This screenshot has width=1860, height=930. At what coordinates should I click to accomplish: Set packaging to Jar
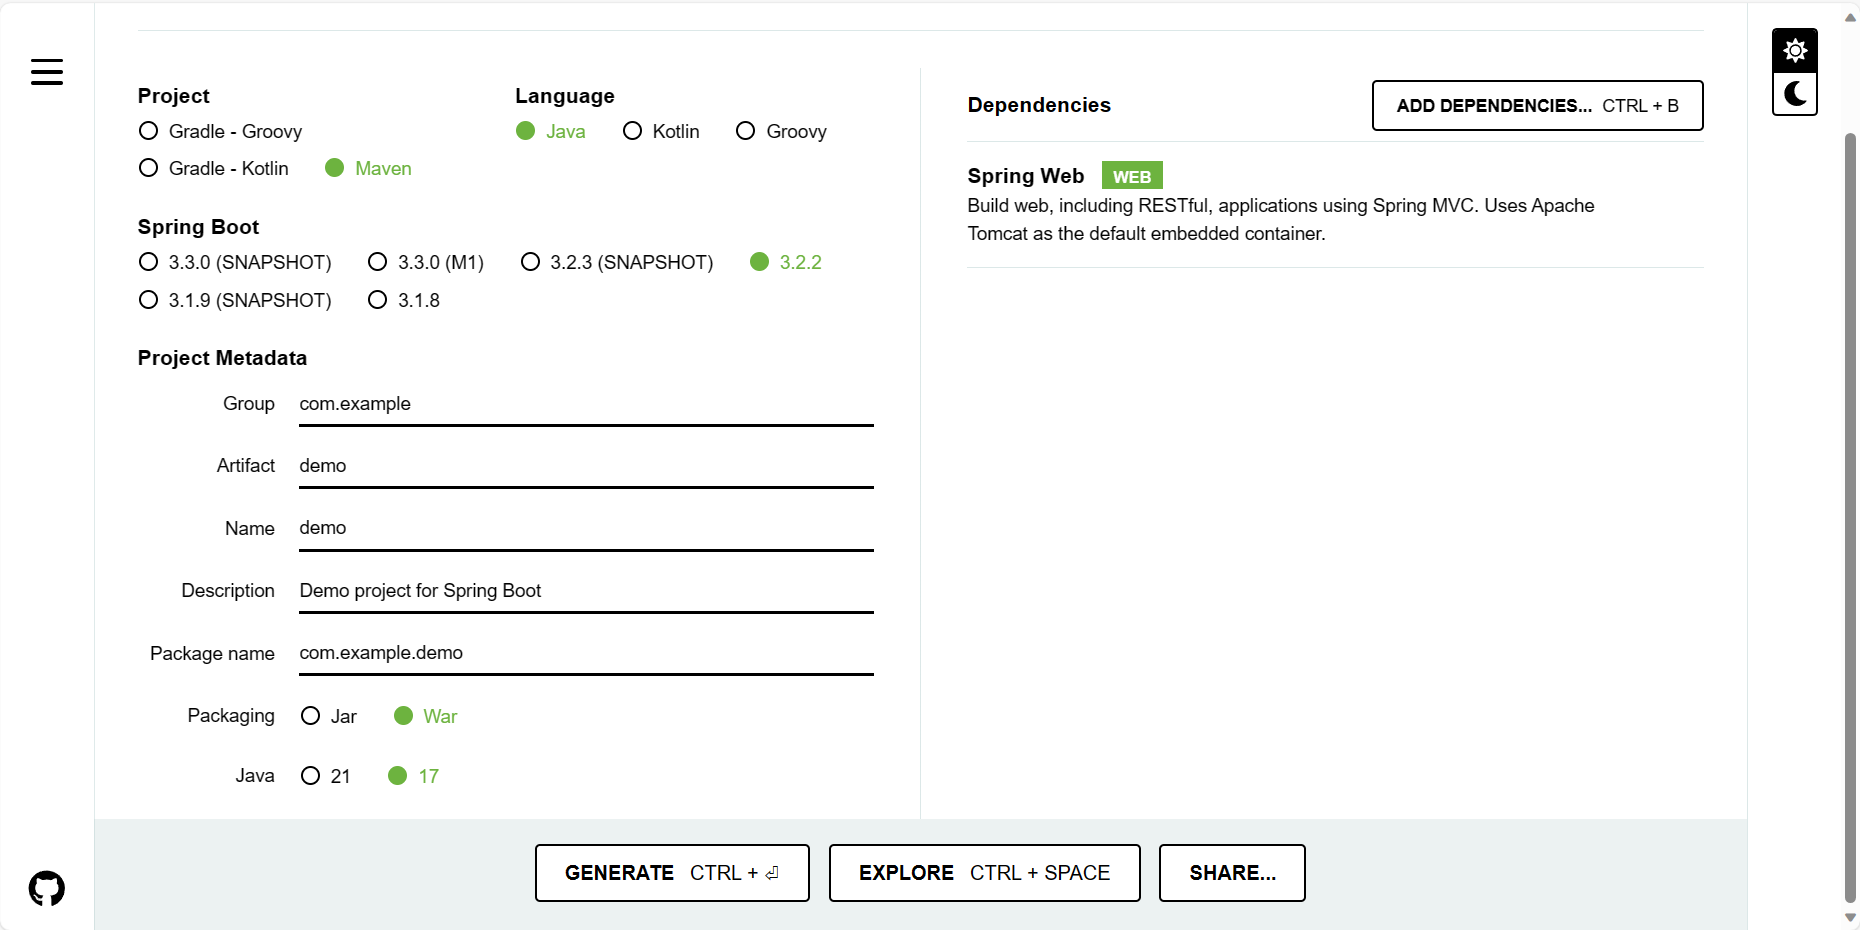tap(329, 716)
